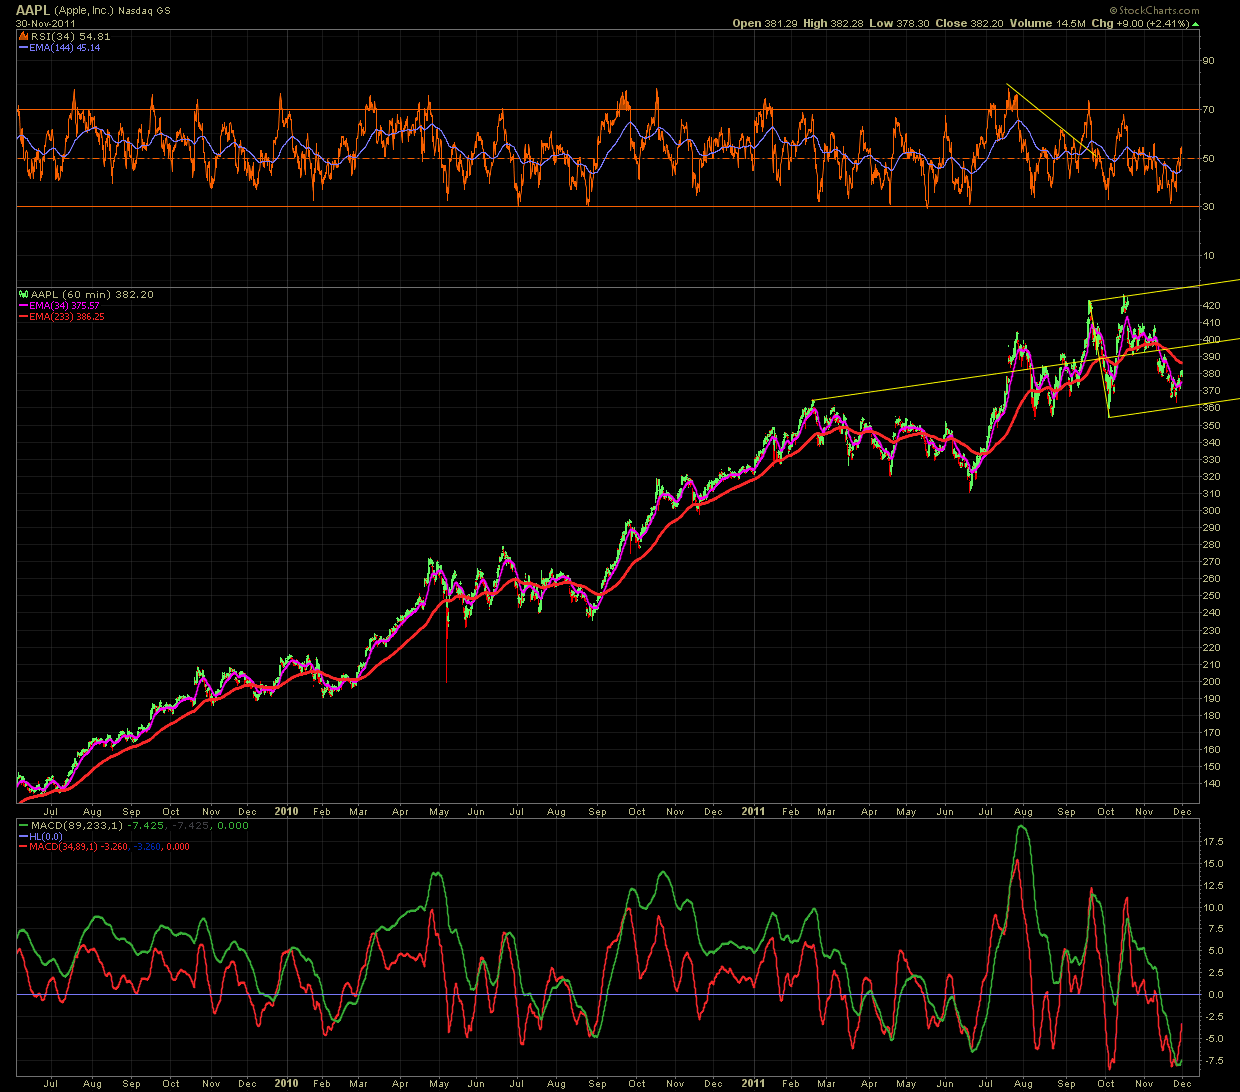Click the green candlestick icon beside AAPL (60 min)
The image size is (1240, 1092).
tap(23, 295)
